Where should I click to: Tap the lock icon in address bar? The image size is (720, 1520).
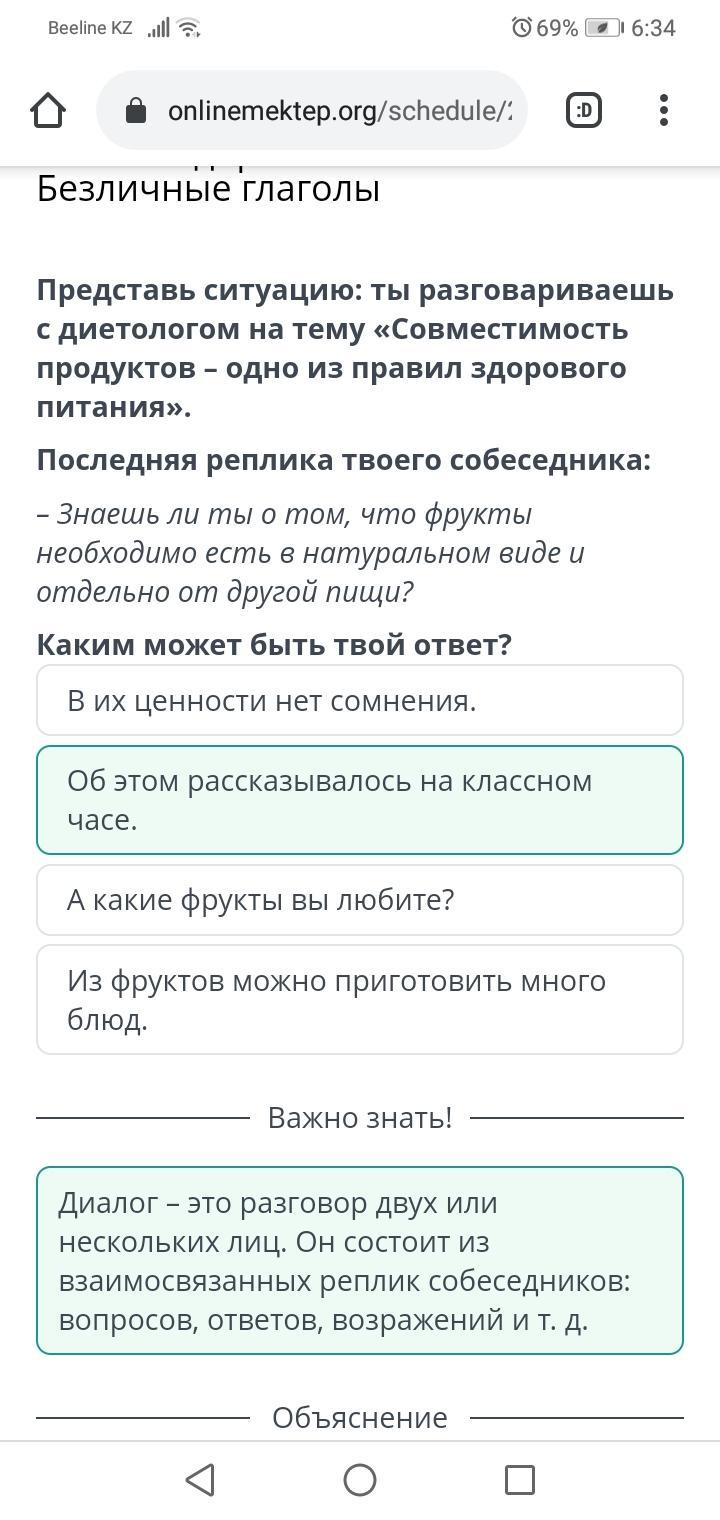coord(137,111)
